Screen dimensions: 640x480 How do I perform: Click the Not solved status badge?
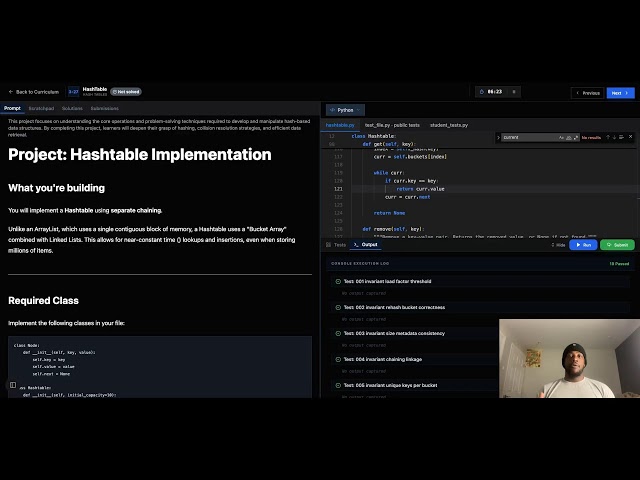126,92
